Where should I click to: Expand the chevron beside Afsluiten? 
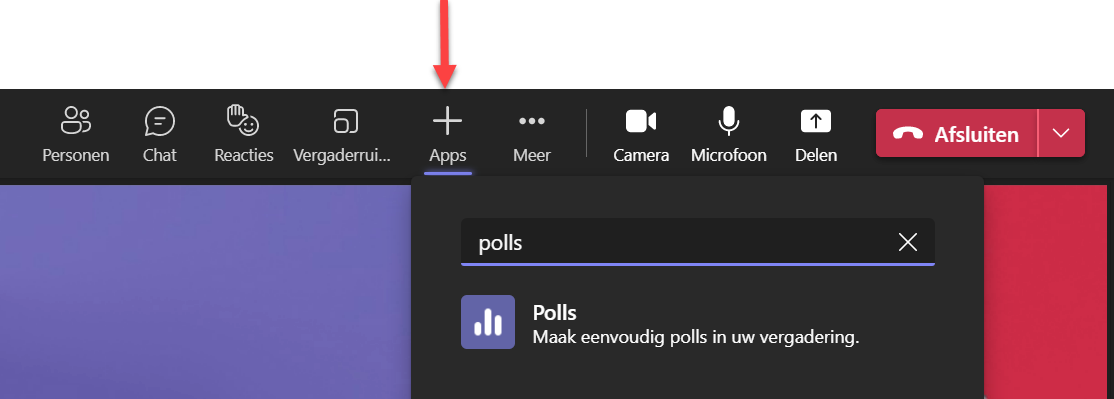pos(1061,133)
